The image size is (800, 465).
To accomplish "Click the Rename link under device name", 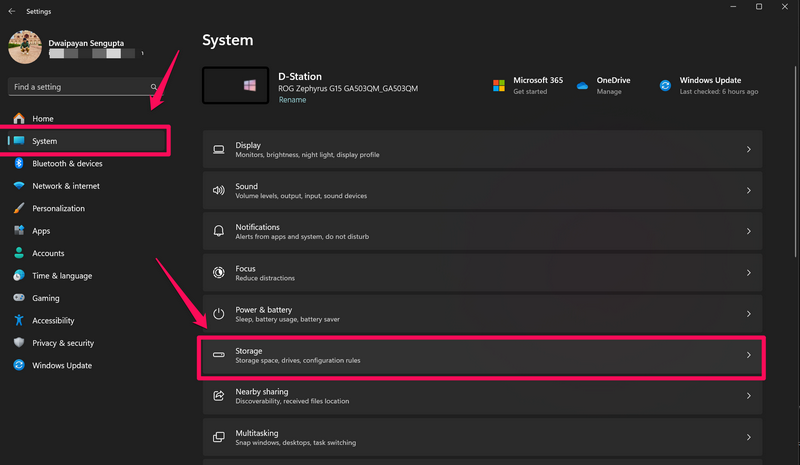I will 292,101.
